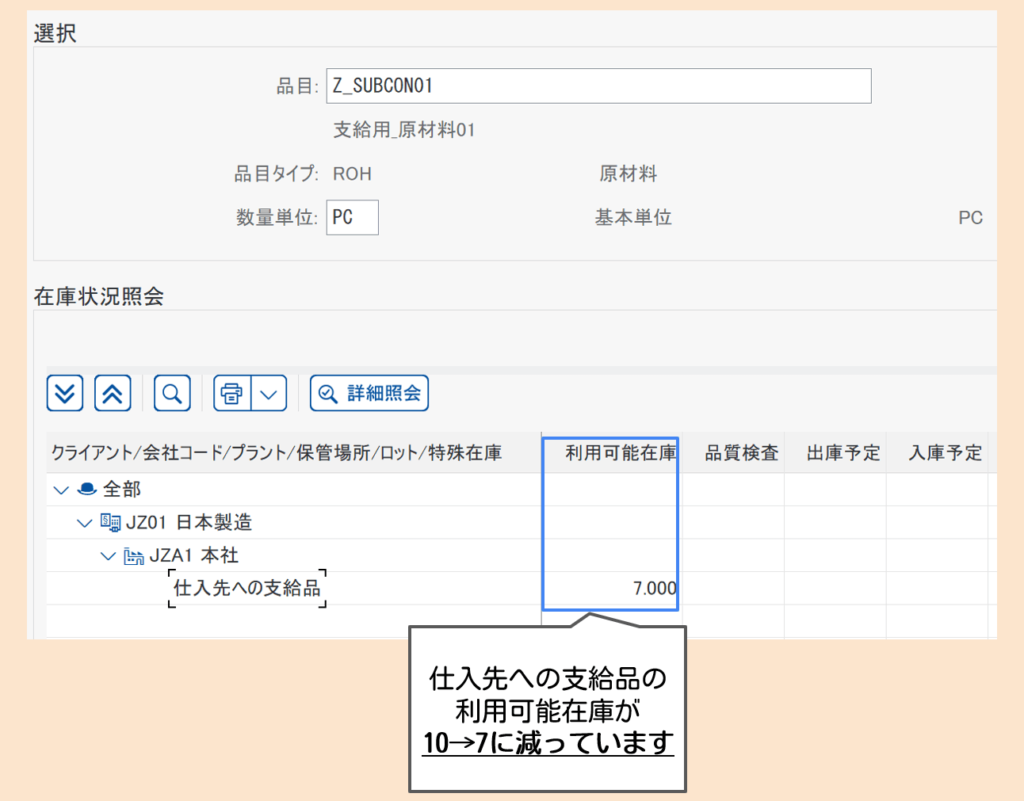Select the 仕入先への支給品 row
Image resolution: width=1024 pixels, height=801 pixels.
[247, 588]
